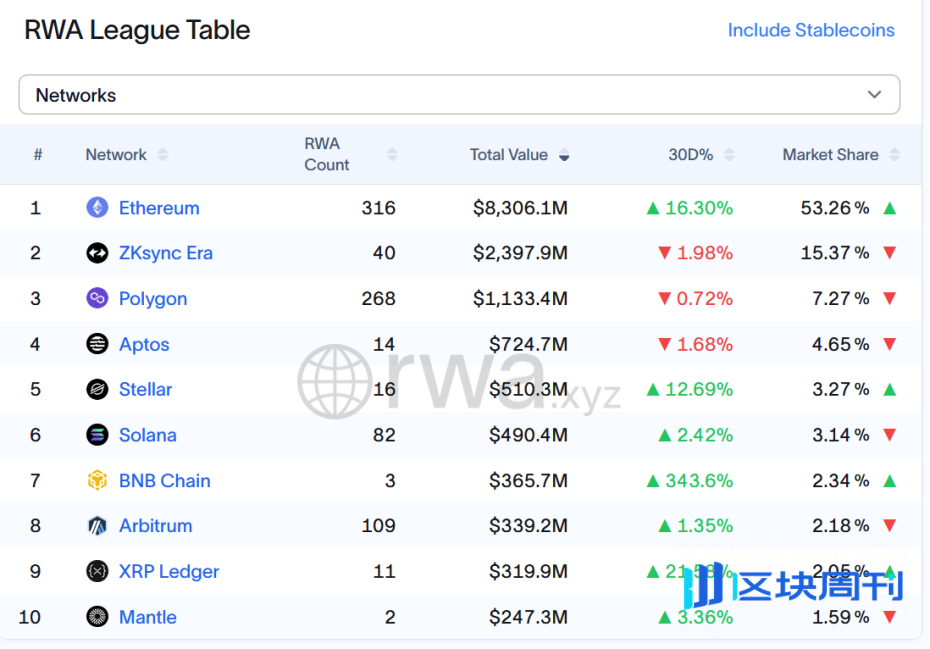Click the RWA Count column header
The width and height of the screenshot is (930, 649).
pos(327,154)
